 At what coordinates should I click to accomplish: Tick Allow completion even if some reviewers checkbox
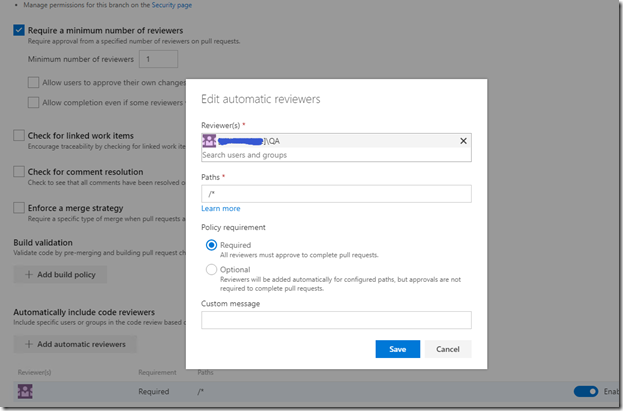point(33,103)
